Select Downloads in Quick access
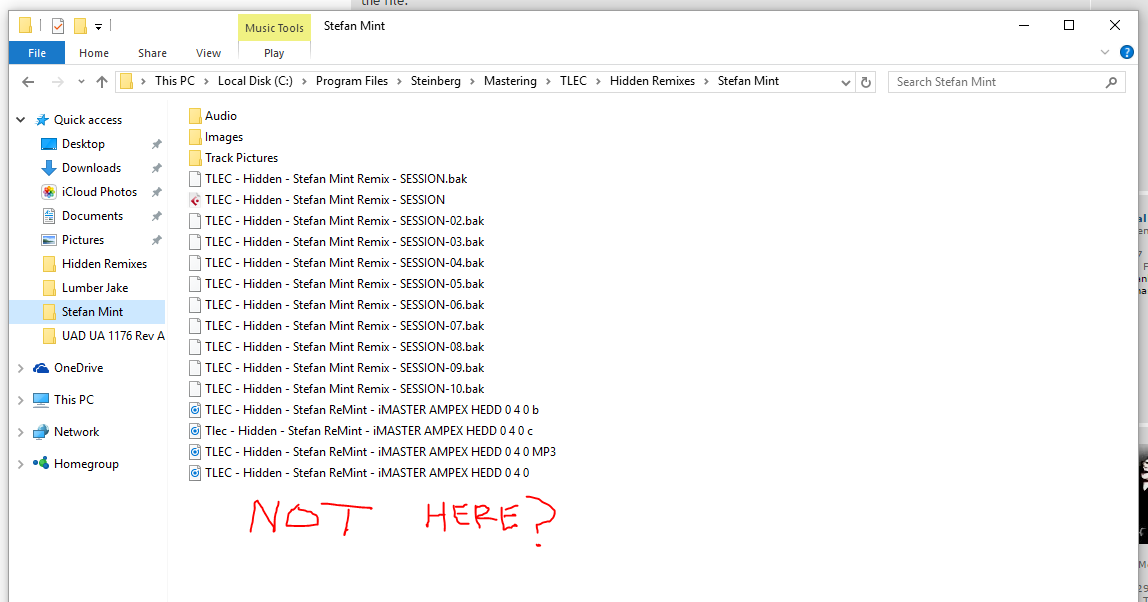 click(91, 168)
